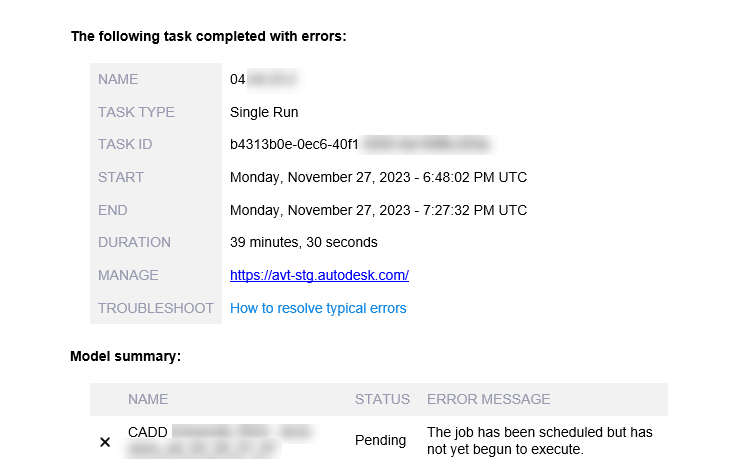Screen dimensions: 743x473
Task: Click the task completed with errors heading
Action: click(x=209, y=36)
